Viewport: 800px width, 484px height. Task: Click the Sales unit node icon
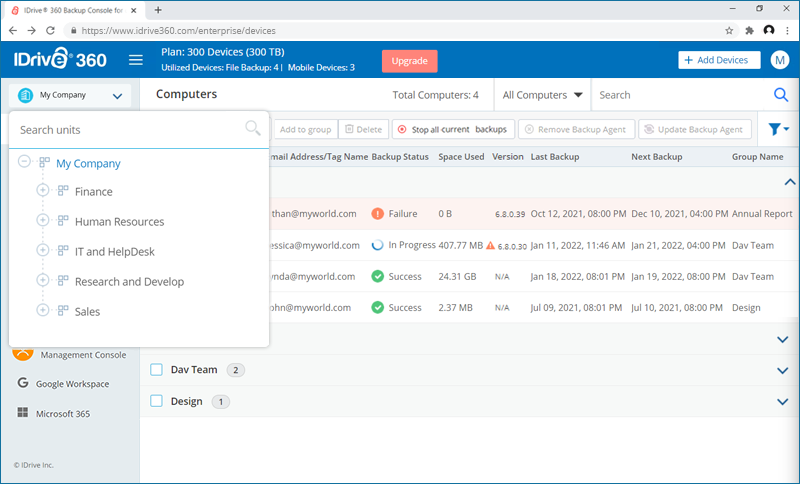coord(63,311)
